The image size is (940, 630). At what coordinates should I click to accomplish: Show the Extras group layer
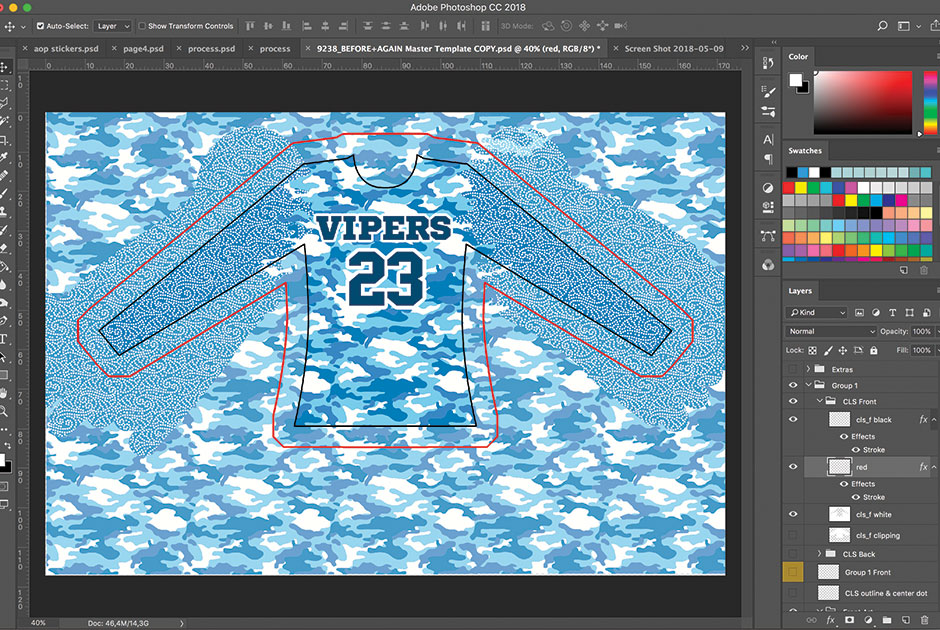point(793,369)
